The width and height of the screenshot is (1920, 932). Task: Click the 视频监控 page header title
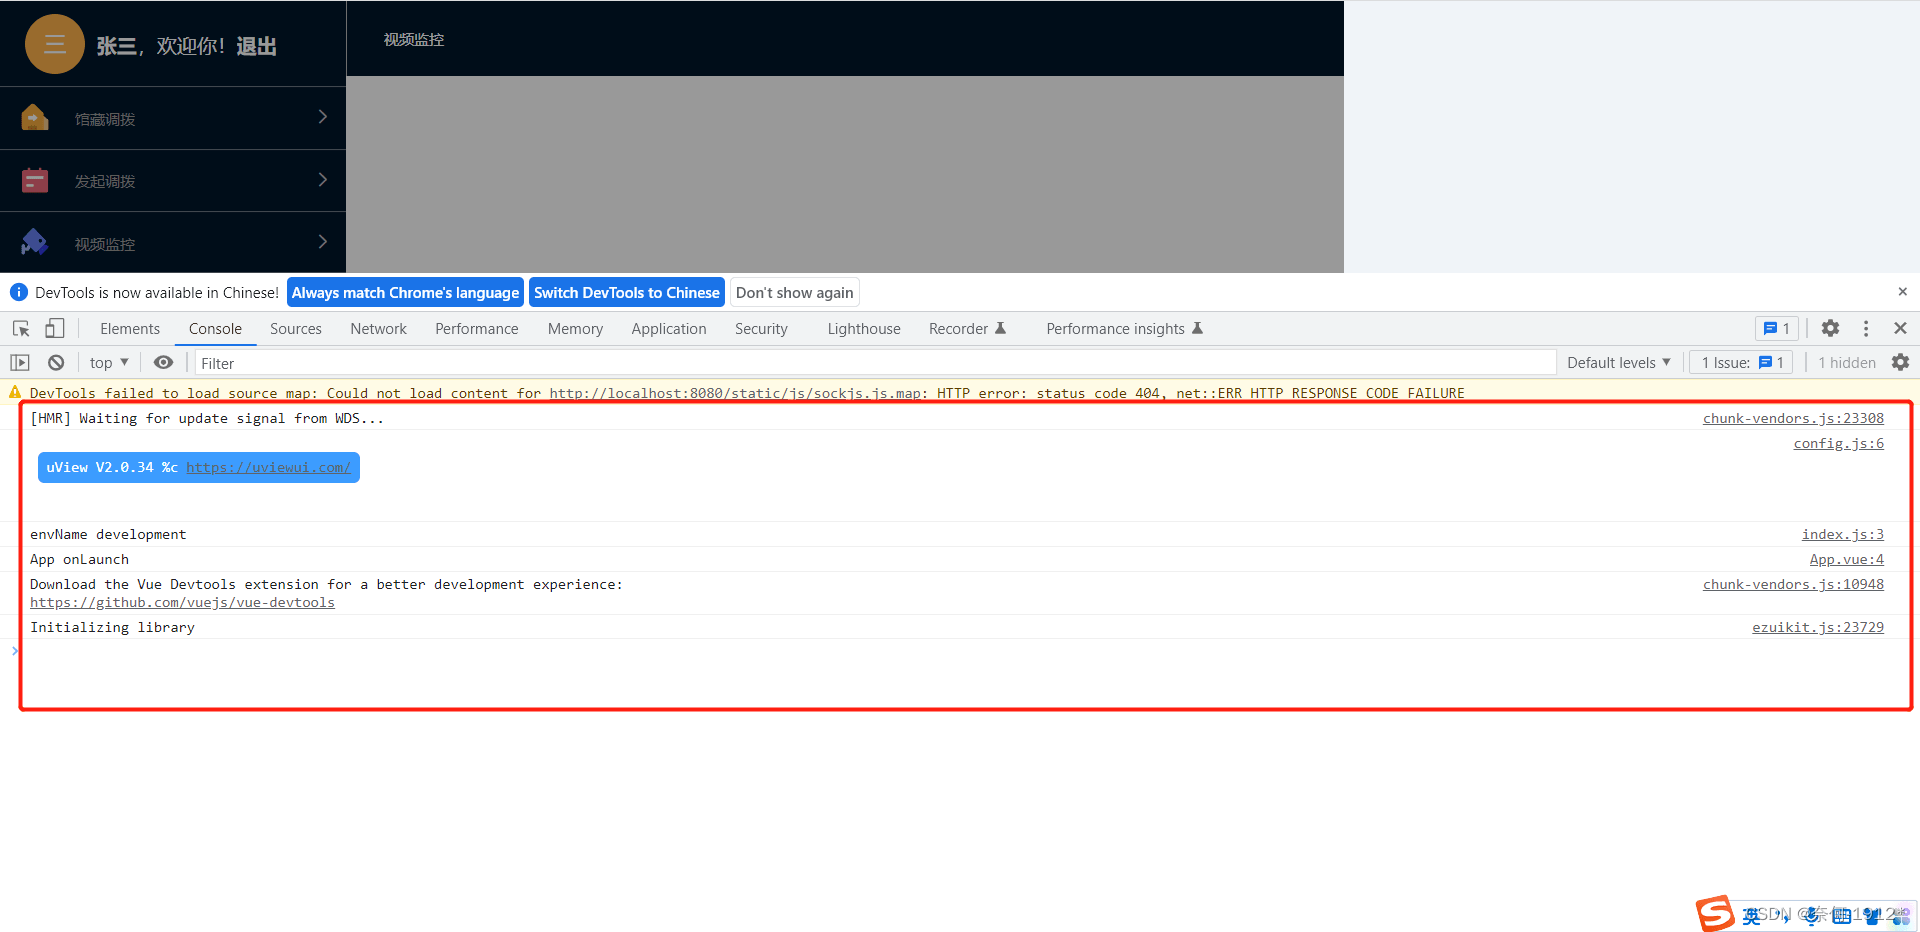tap(414, 39)
